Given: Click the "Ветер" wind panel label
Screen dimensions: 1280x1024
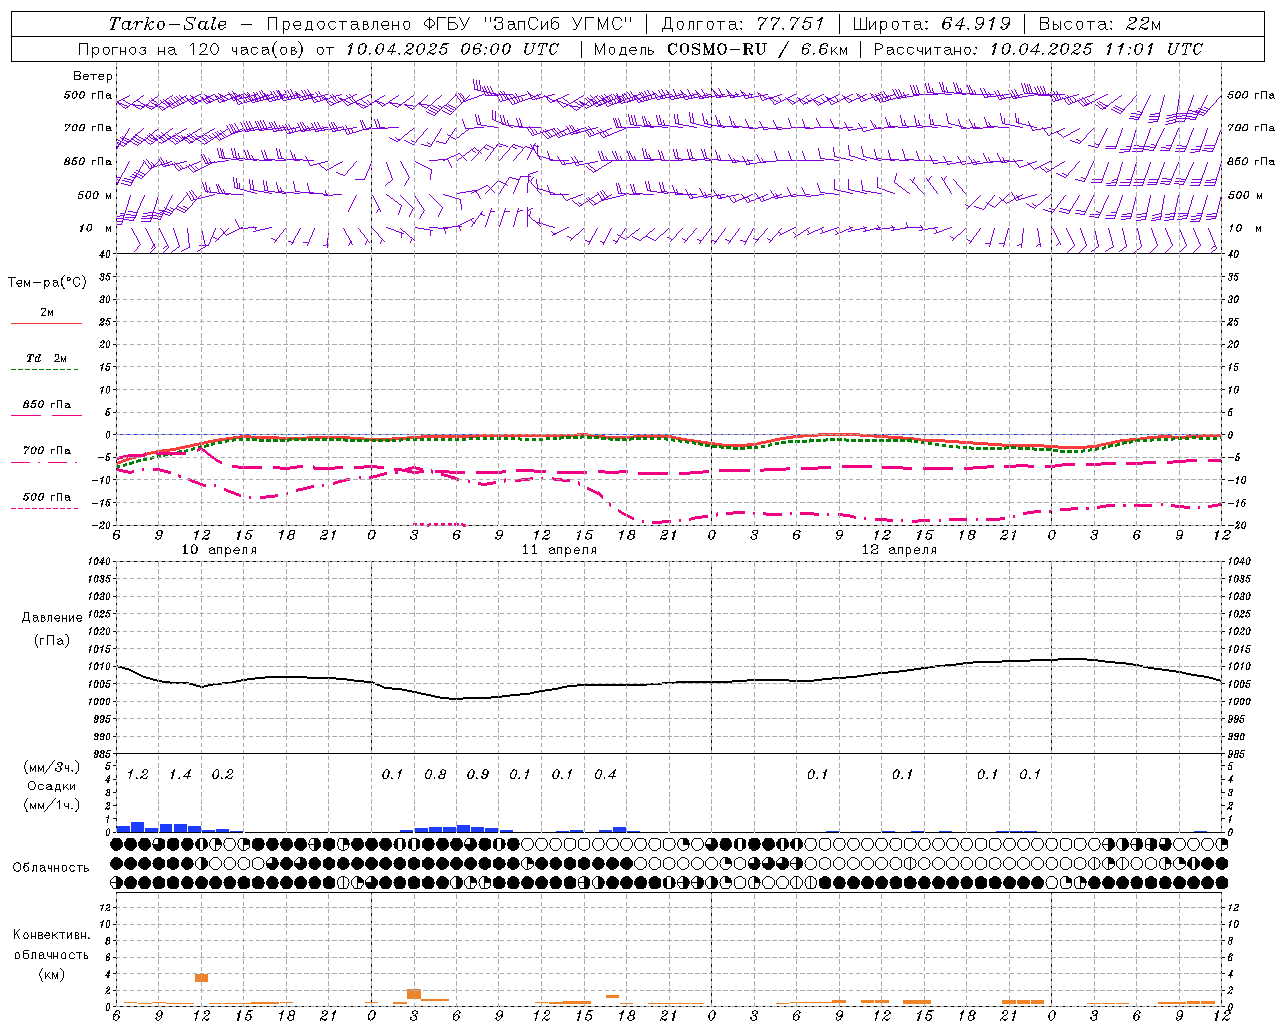Looking at the screenshot, I should (93, 76).
